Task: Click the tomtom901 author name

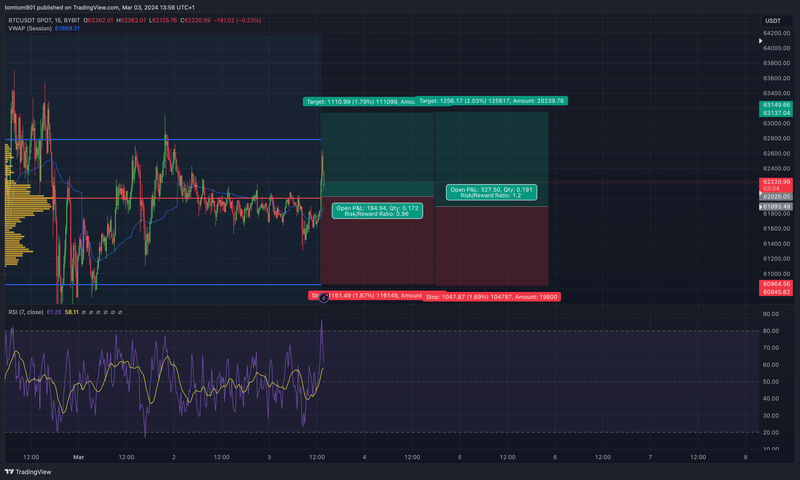Action: click(20, 8)
